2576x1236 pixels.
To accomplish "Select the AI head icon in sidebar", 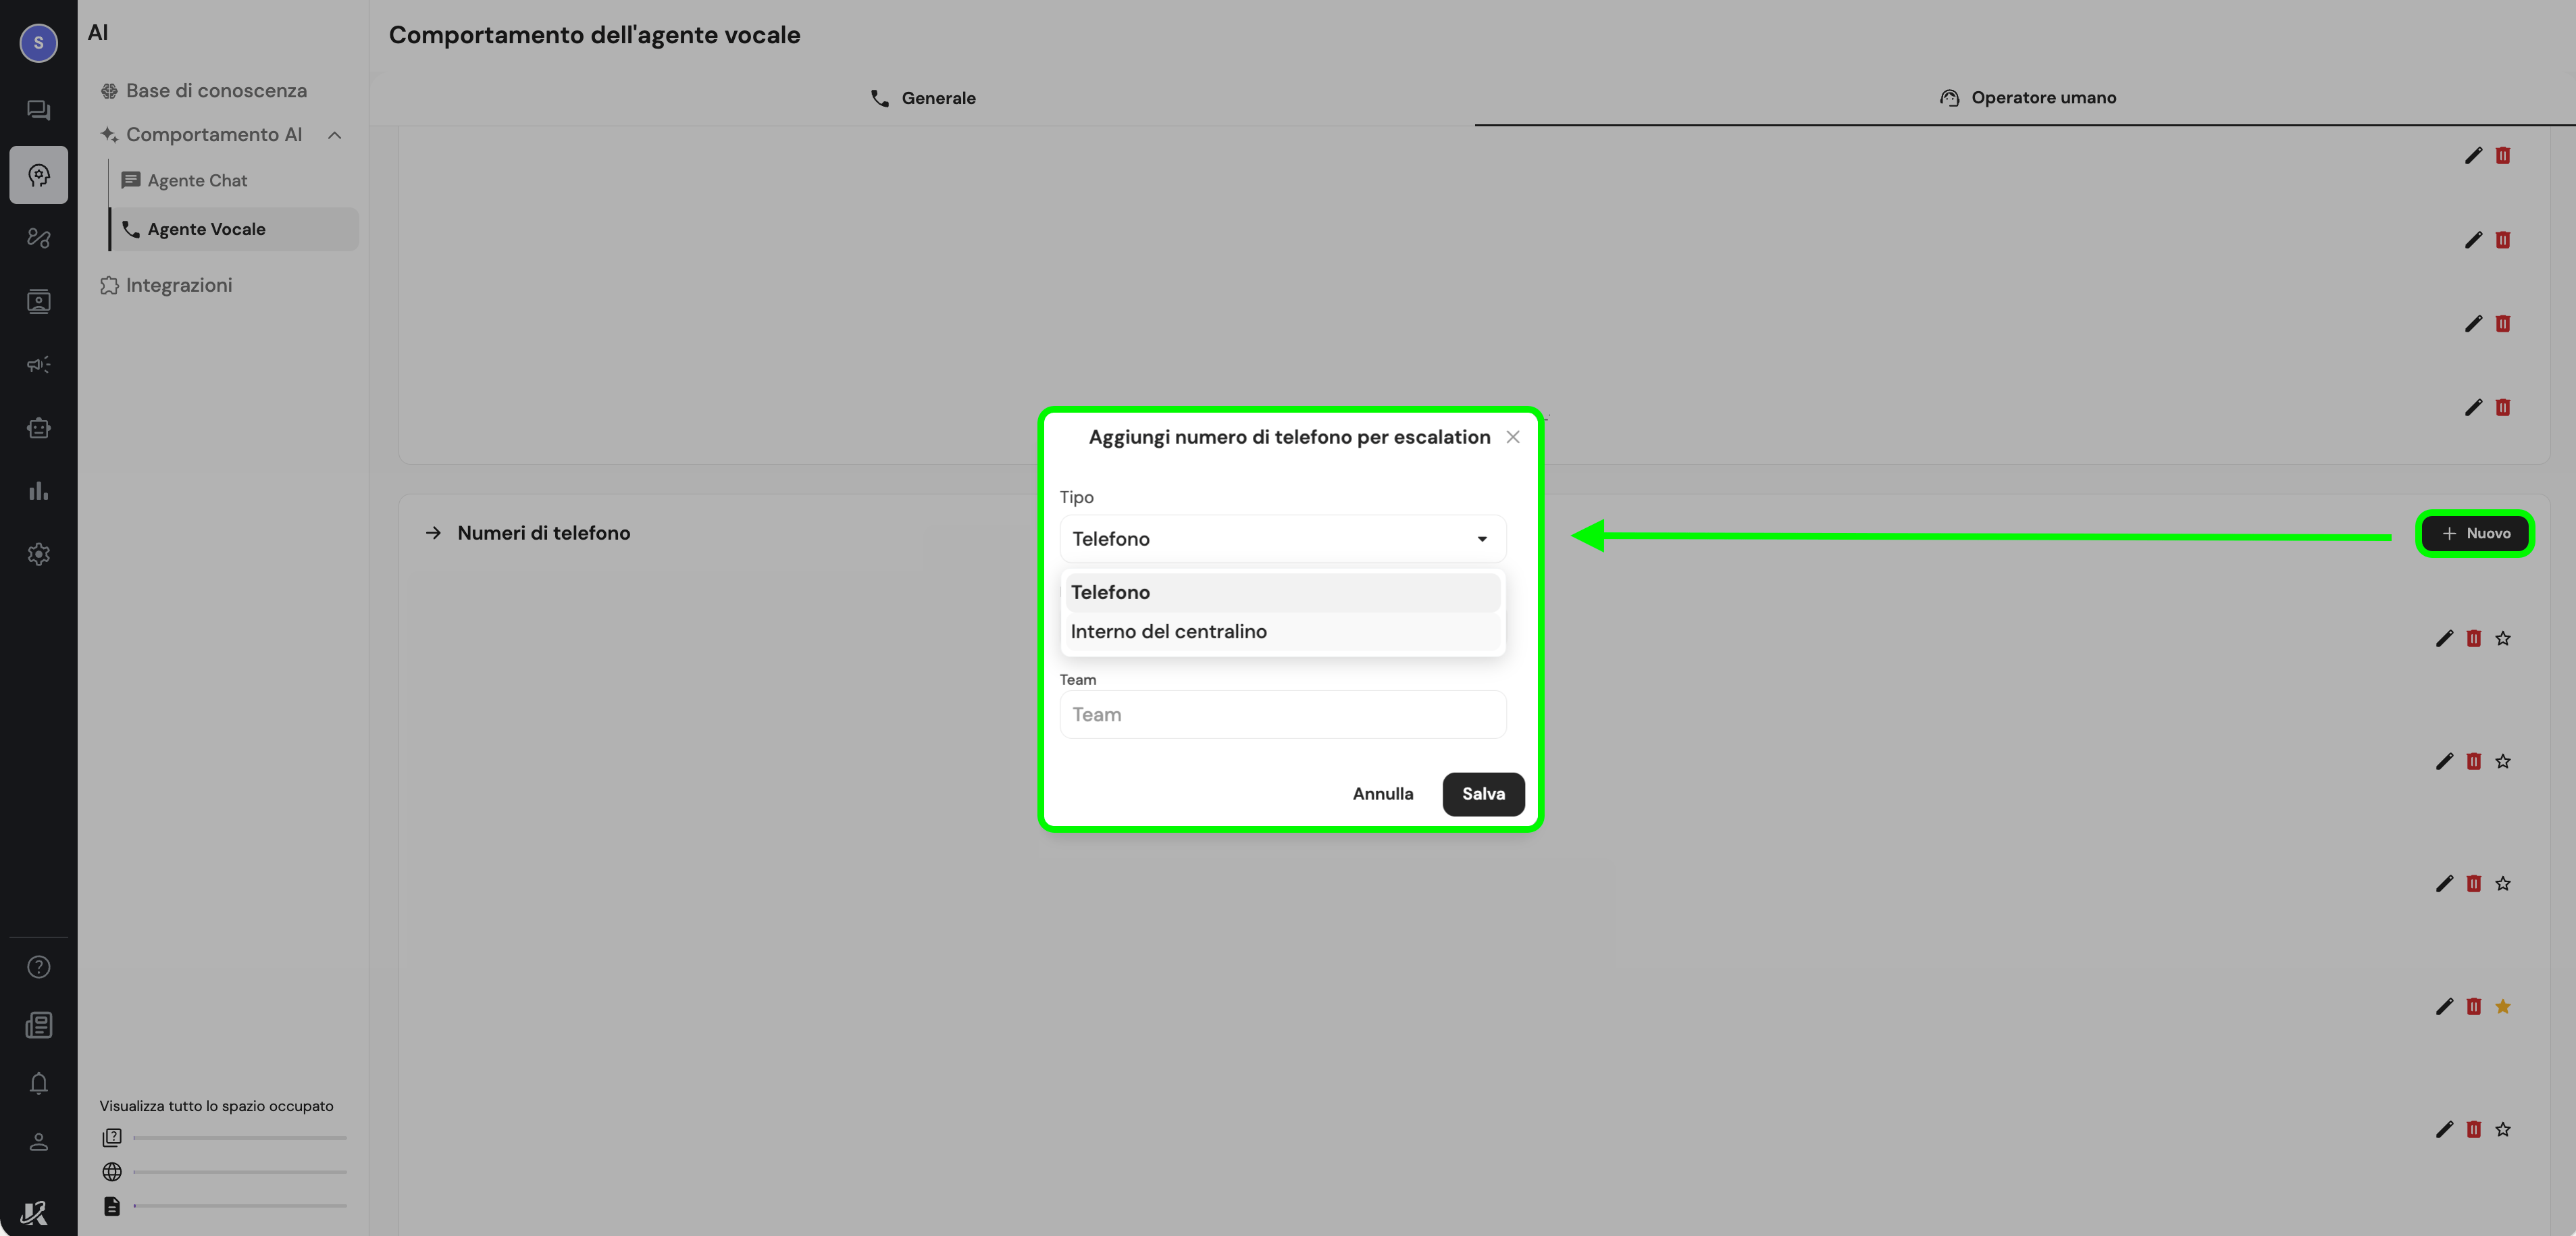I will [38, 175].
